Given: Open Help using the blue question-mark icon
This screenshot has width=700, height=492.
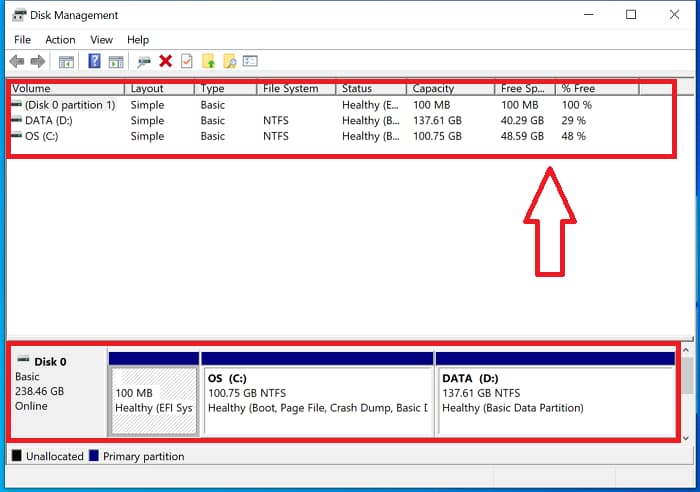Looking at the screenshot, I should 94,62.
